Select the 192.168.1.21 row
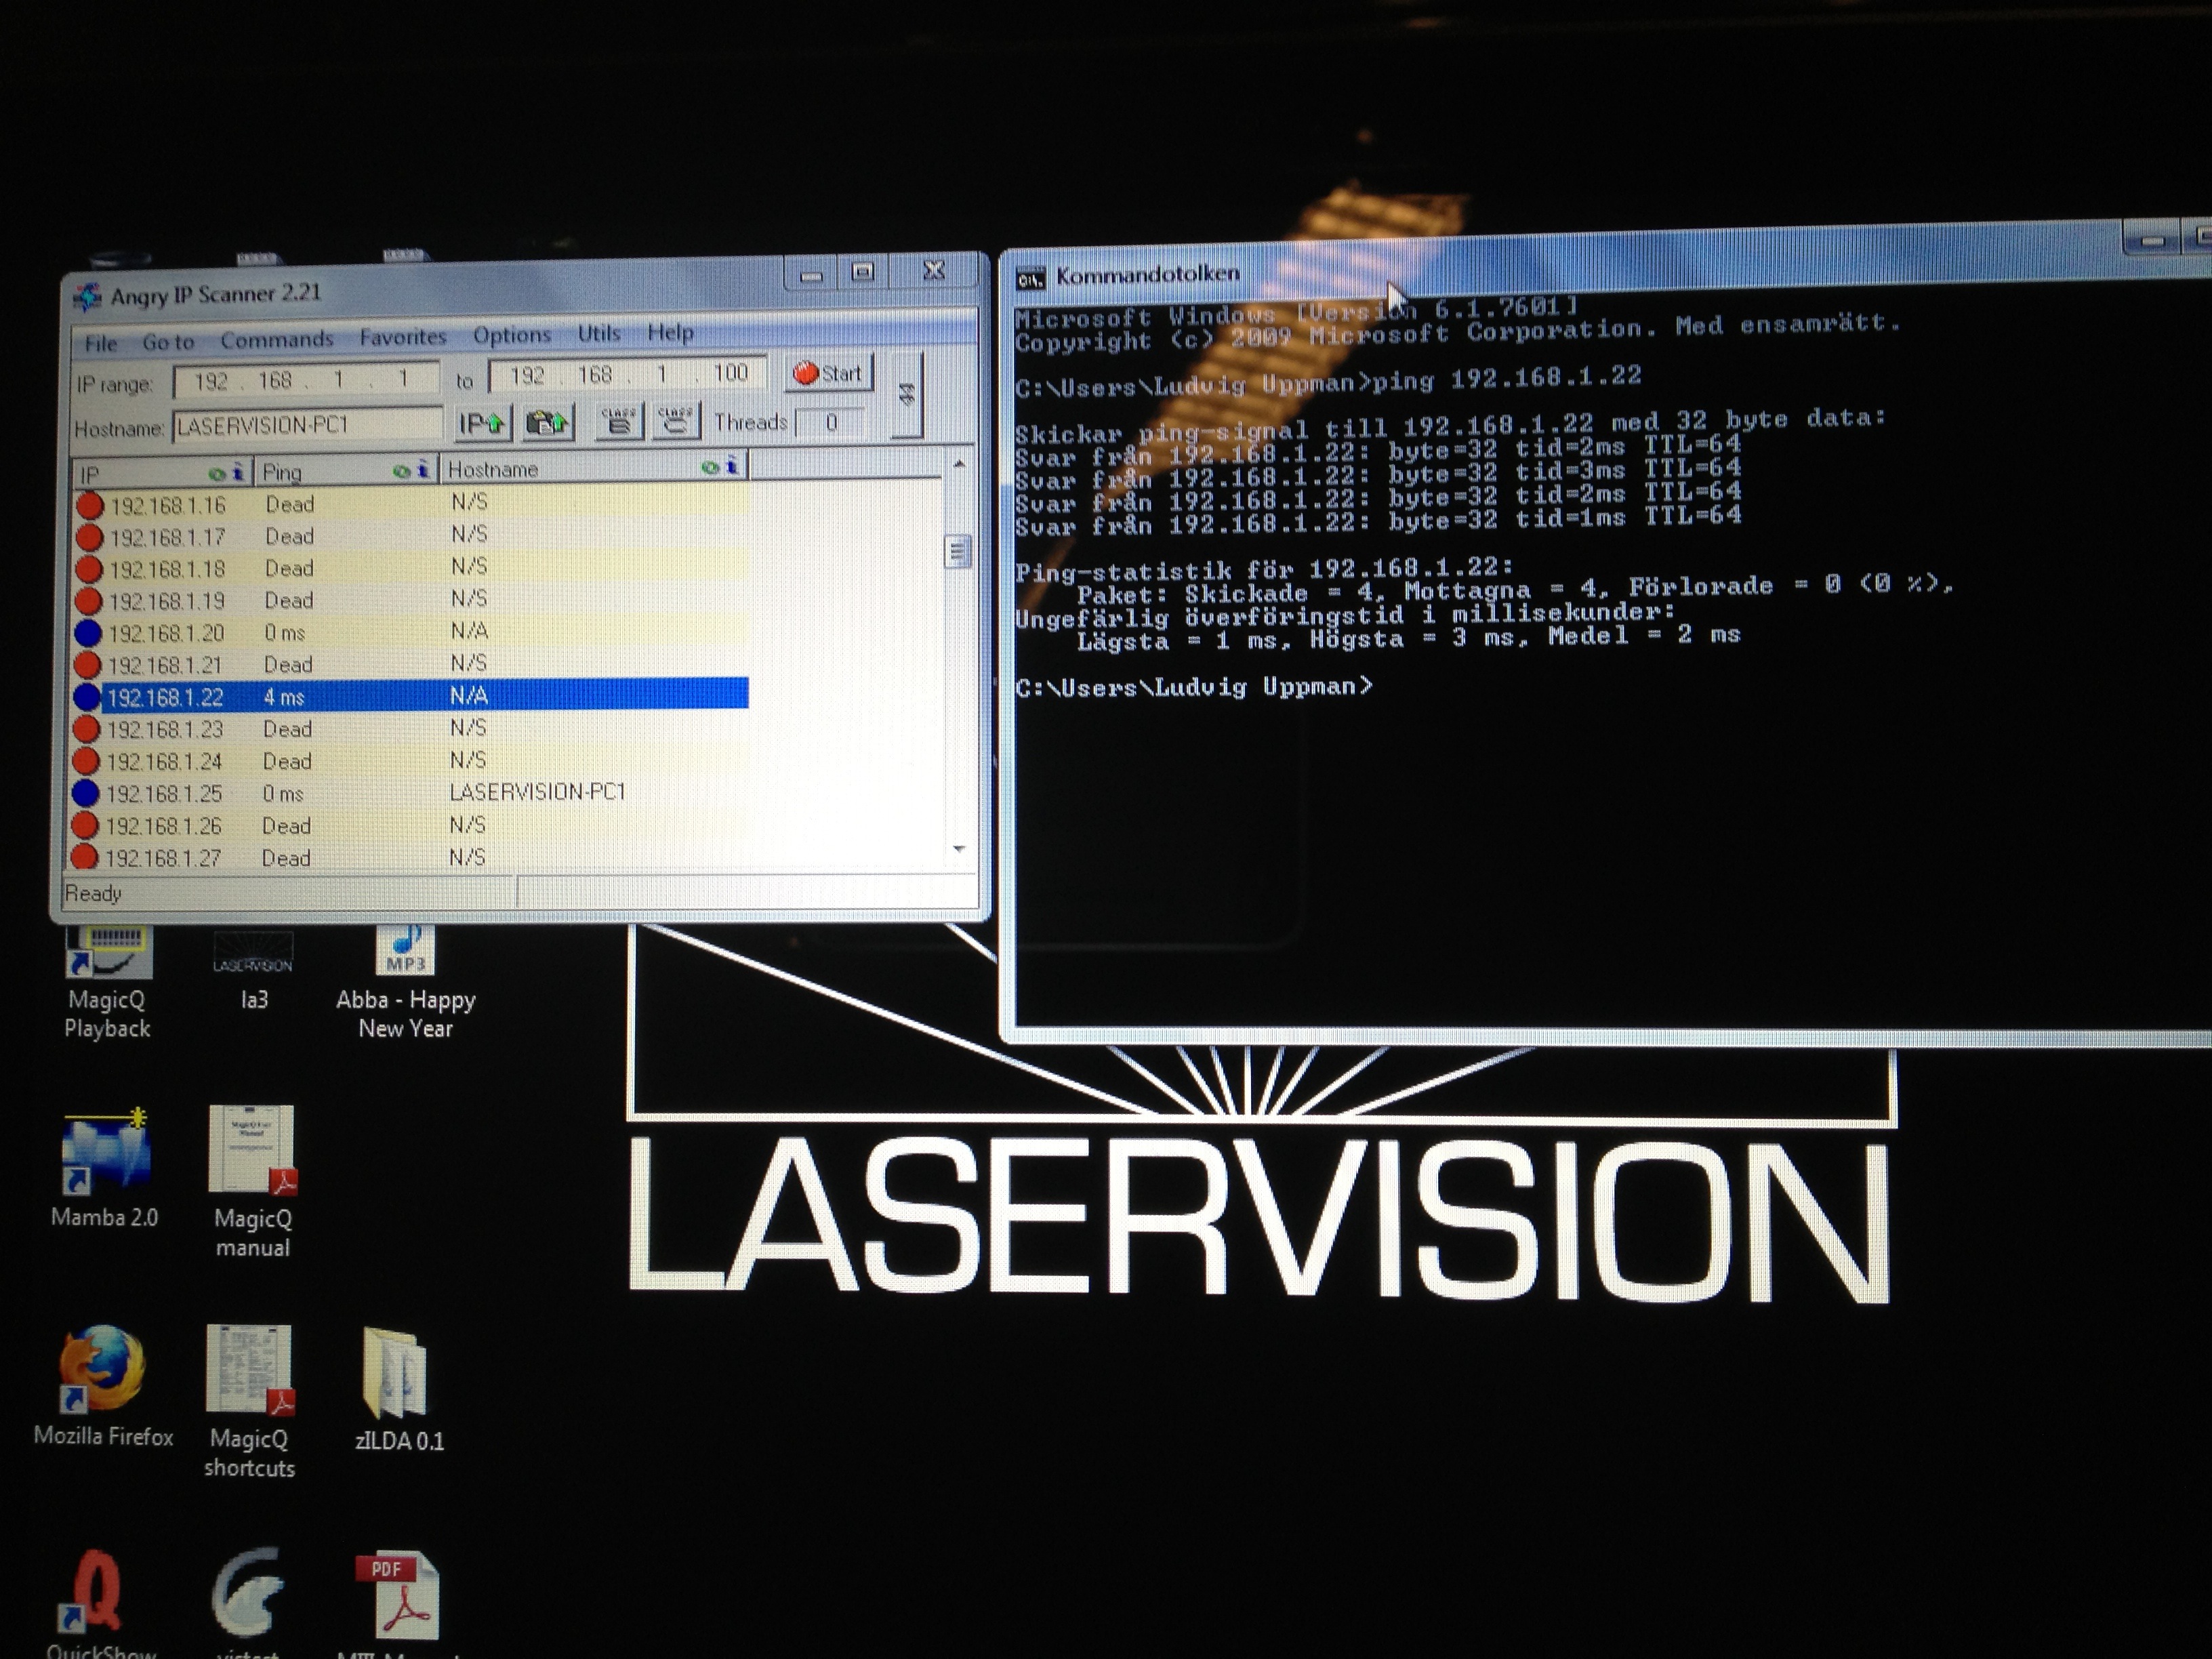The height and width of the screenshot is (1659, 2212). pyautogui.click(x=411, y=664)
